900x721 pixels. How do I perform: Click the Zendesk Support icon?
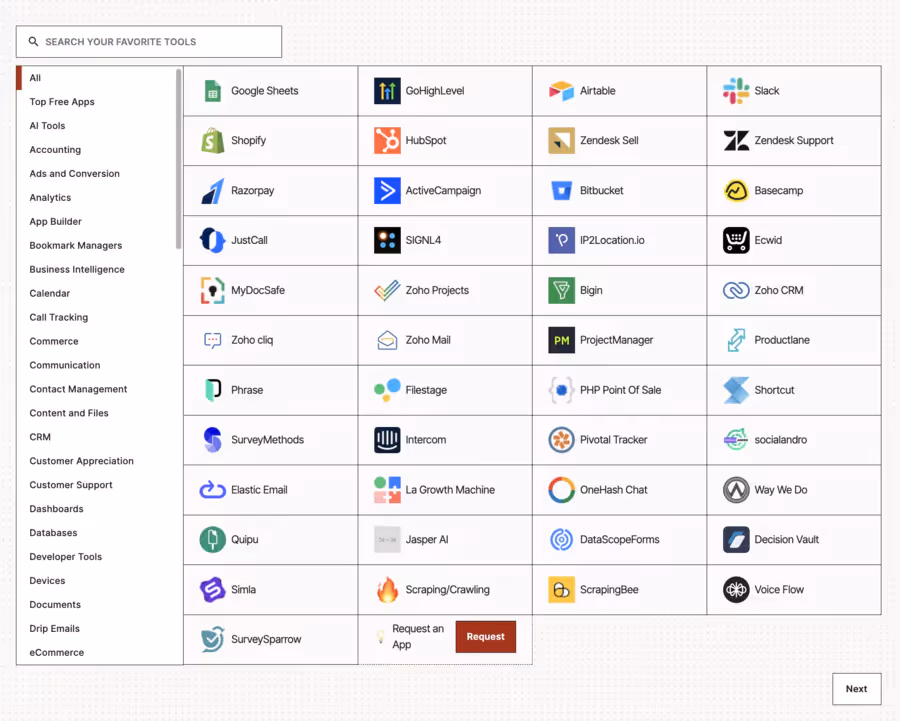point(736,141)
